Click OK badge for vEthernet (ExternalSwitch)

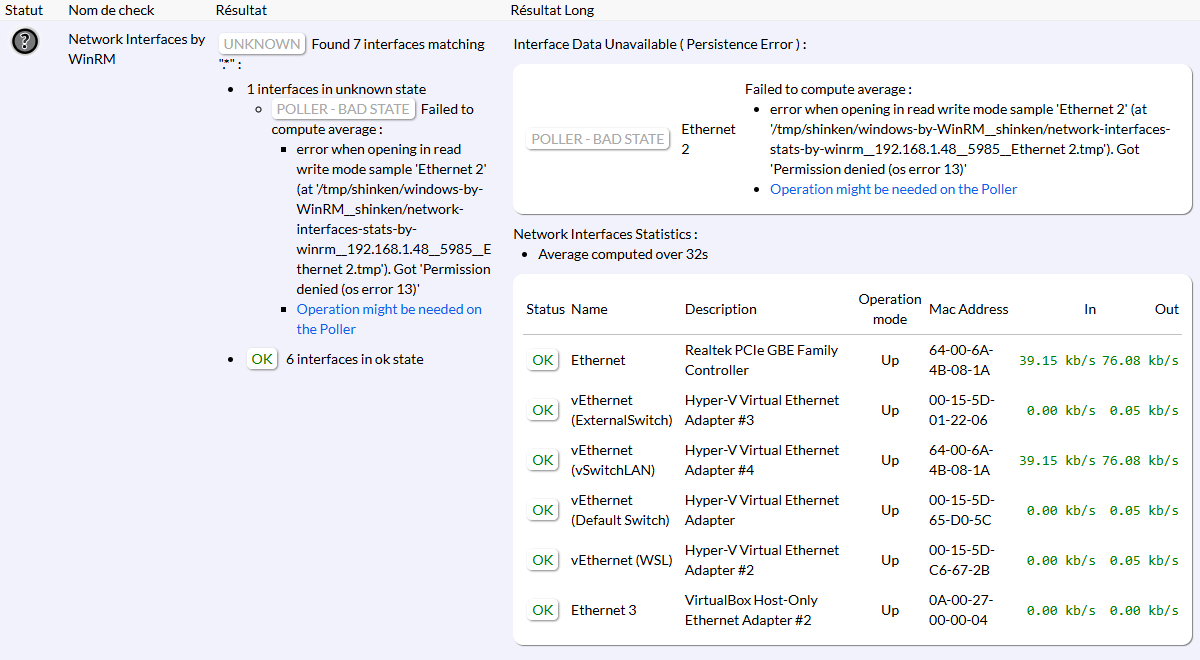543,410
